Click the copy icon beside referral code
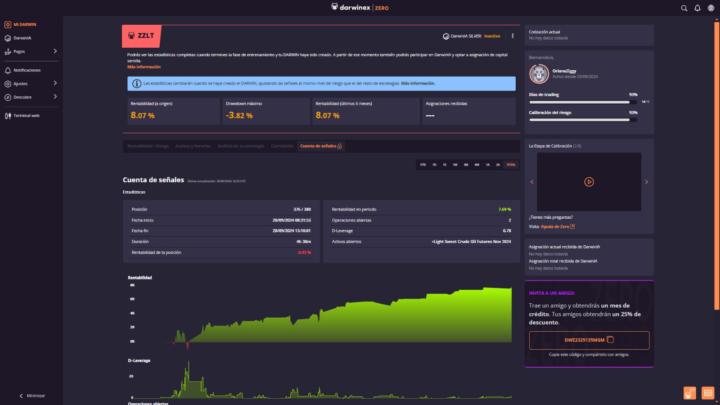Screen dimensions: 720x405 pyautogui.click(x=610, y=340)
